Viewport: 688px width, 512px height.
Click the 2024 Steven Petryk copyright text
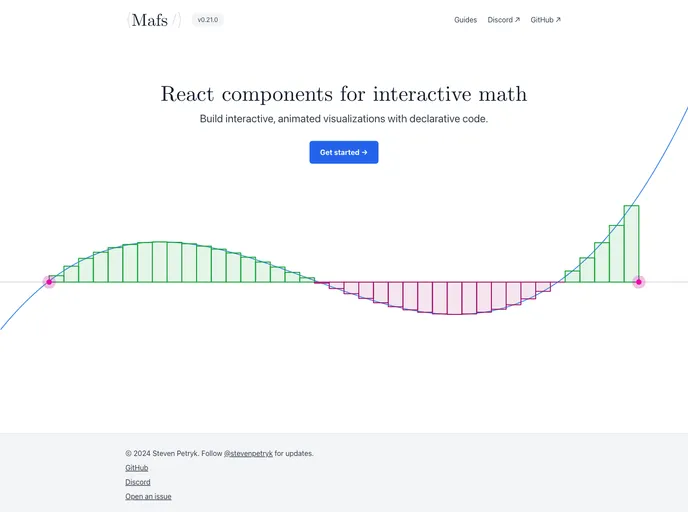[161, 453]
